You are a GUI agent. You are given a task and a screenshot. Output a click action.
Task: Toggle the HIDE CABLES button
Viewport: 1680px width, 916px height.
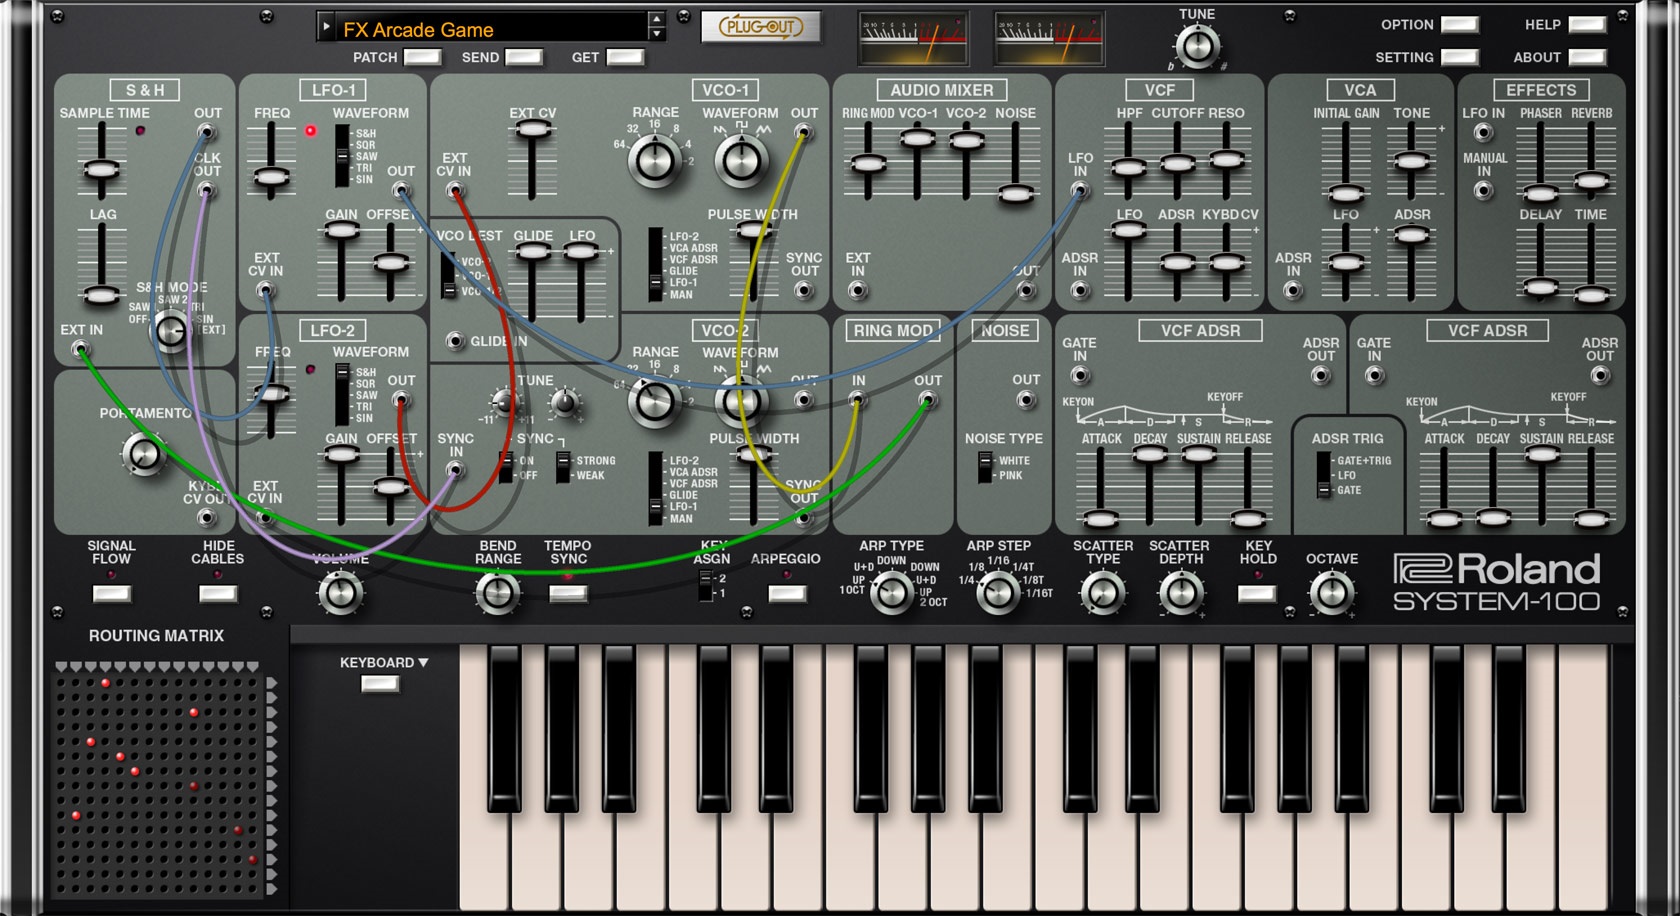tap(218, 595)
